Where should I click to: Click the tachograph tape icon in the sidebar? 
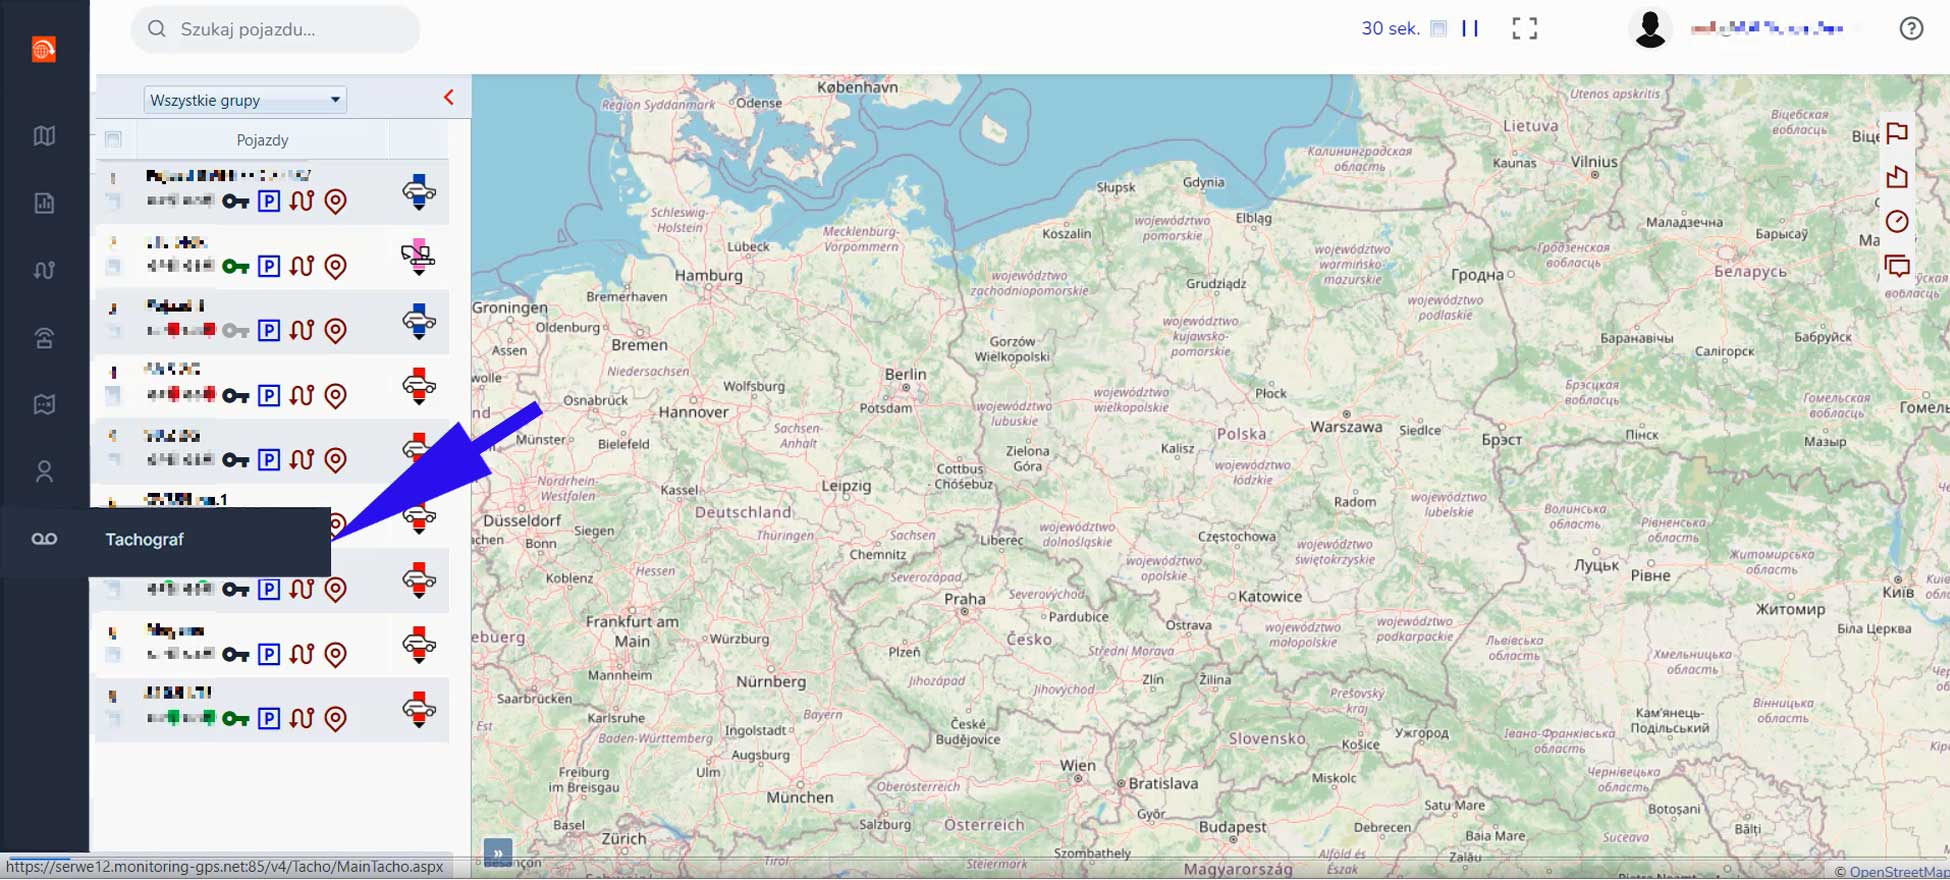[44, 539]
